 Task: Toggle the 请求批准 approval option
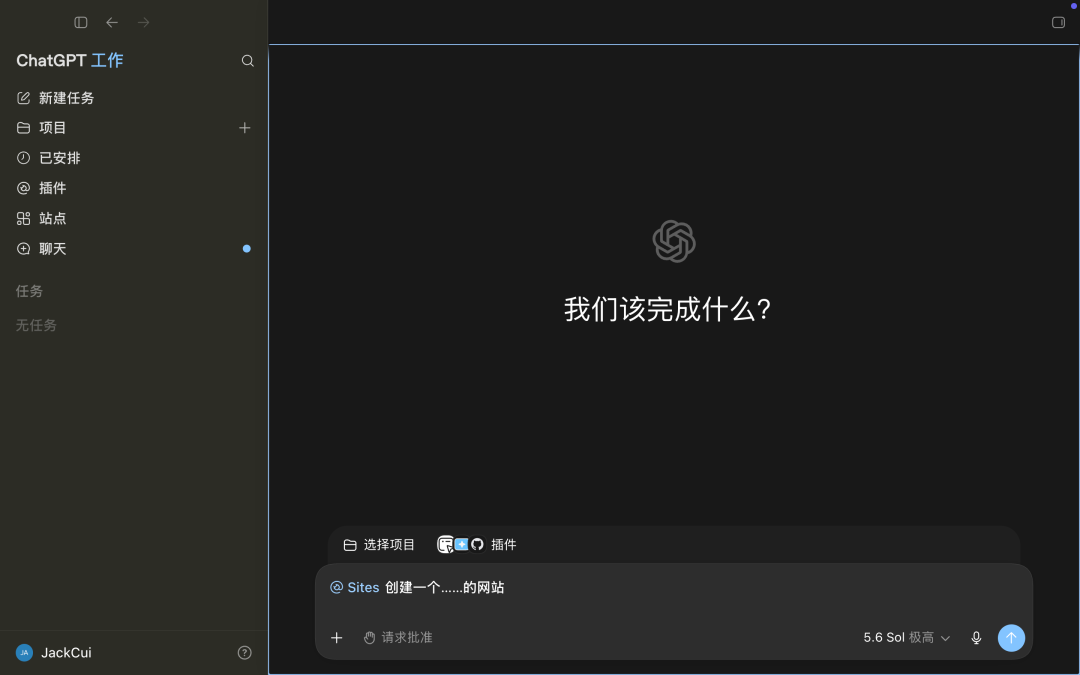click(x=398, y=638)
